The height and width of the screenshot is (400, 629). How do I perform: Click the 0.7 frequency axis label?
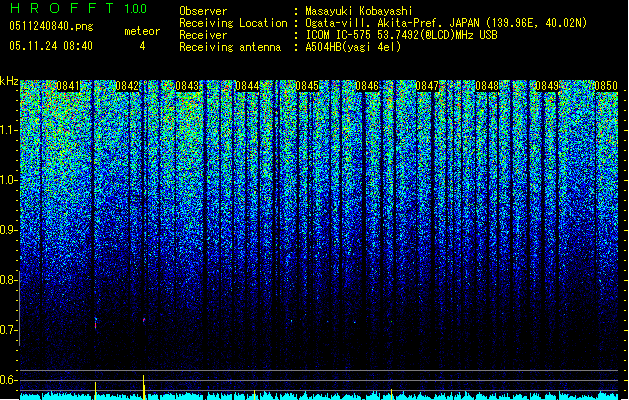point(8,330)
